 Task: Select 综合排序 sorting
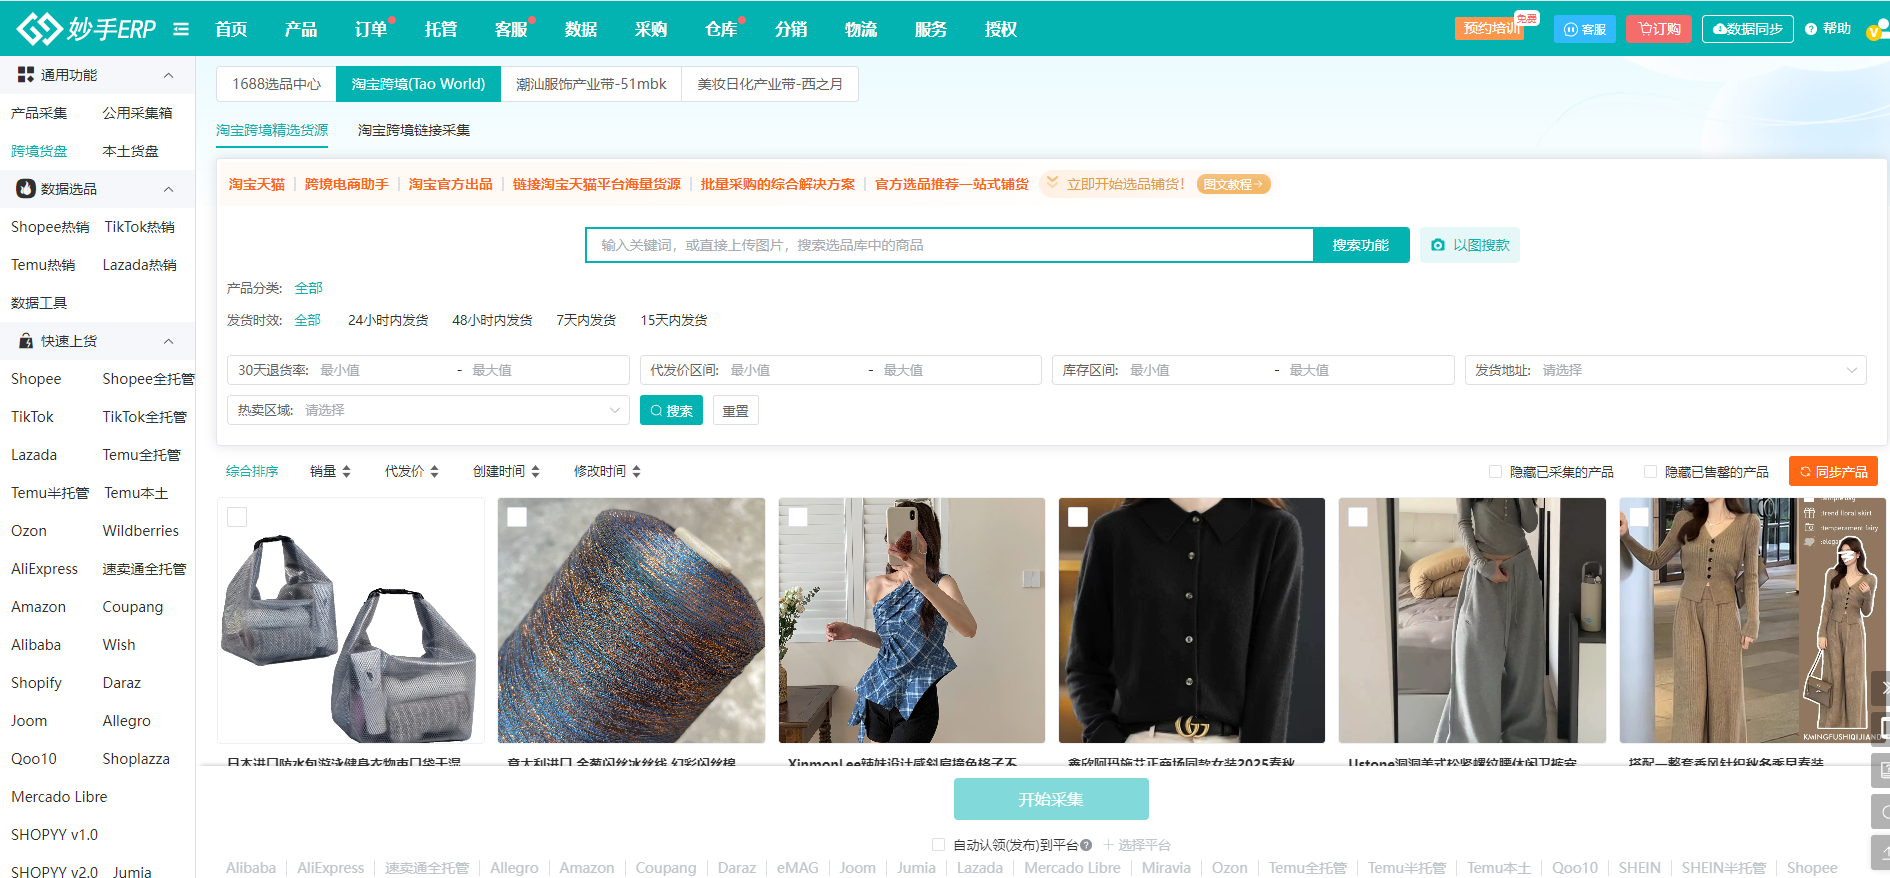click(252, 471)
